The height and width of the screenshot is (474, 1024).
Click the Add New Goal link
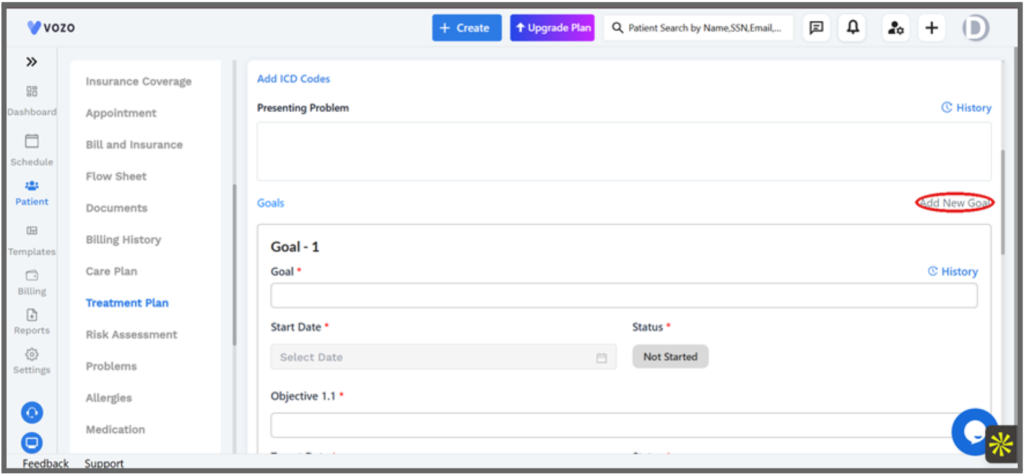pyautogui.click(x=955, y=203)
